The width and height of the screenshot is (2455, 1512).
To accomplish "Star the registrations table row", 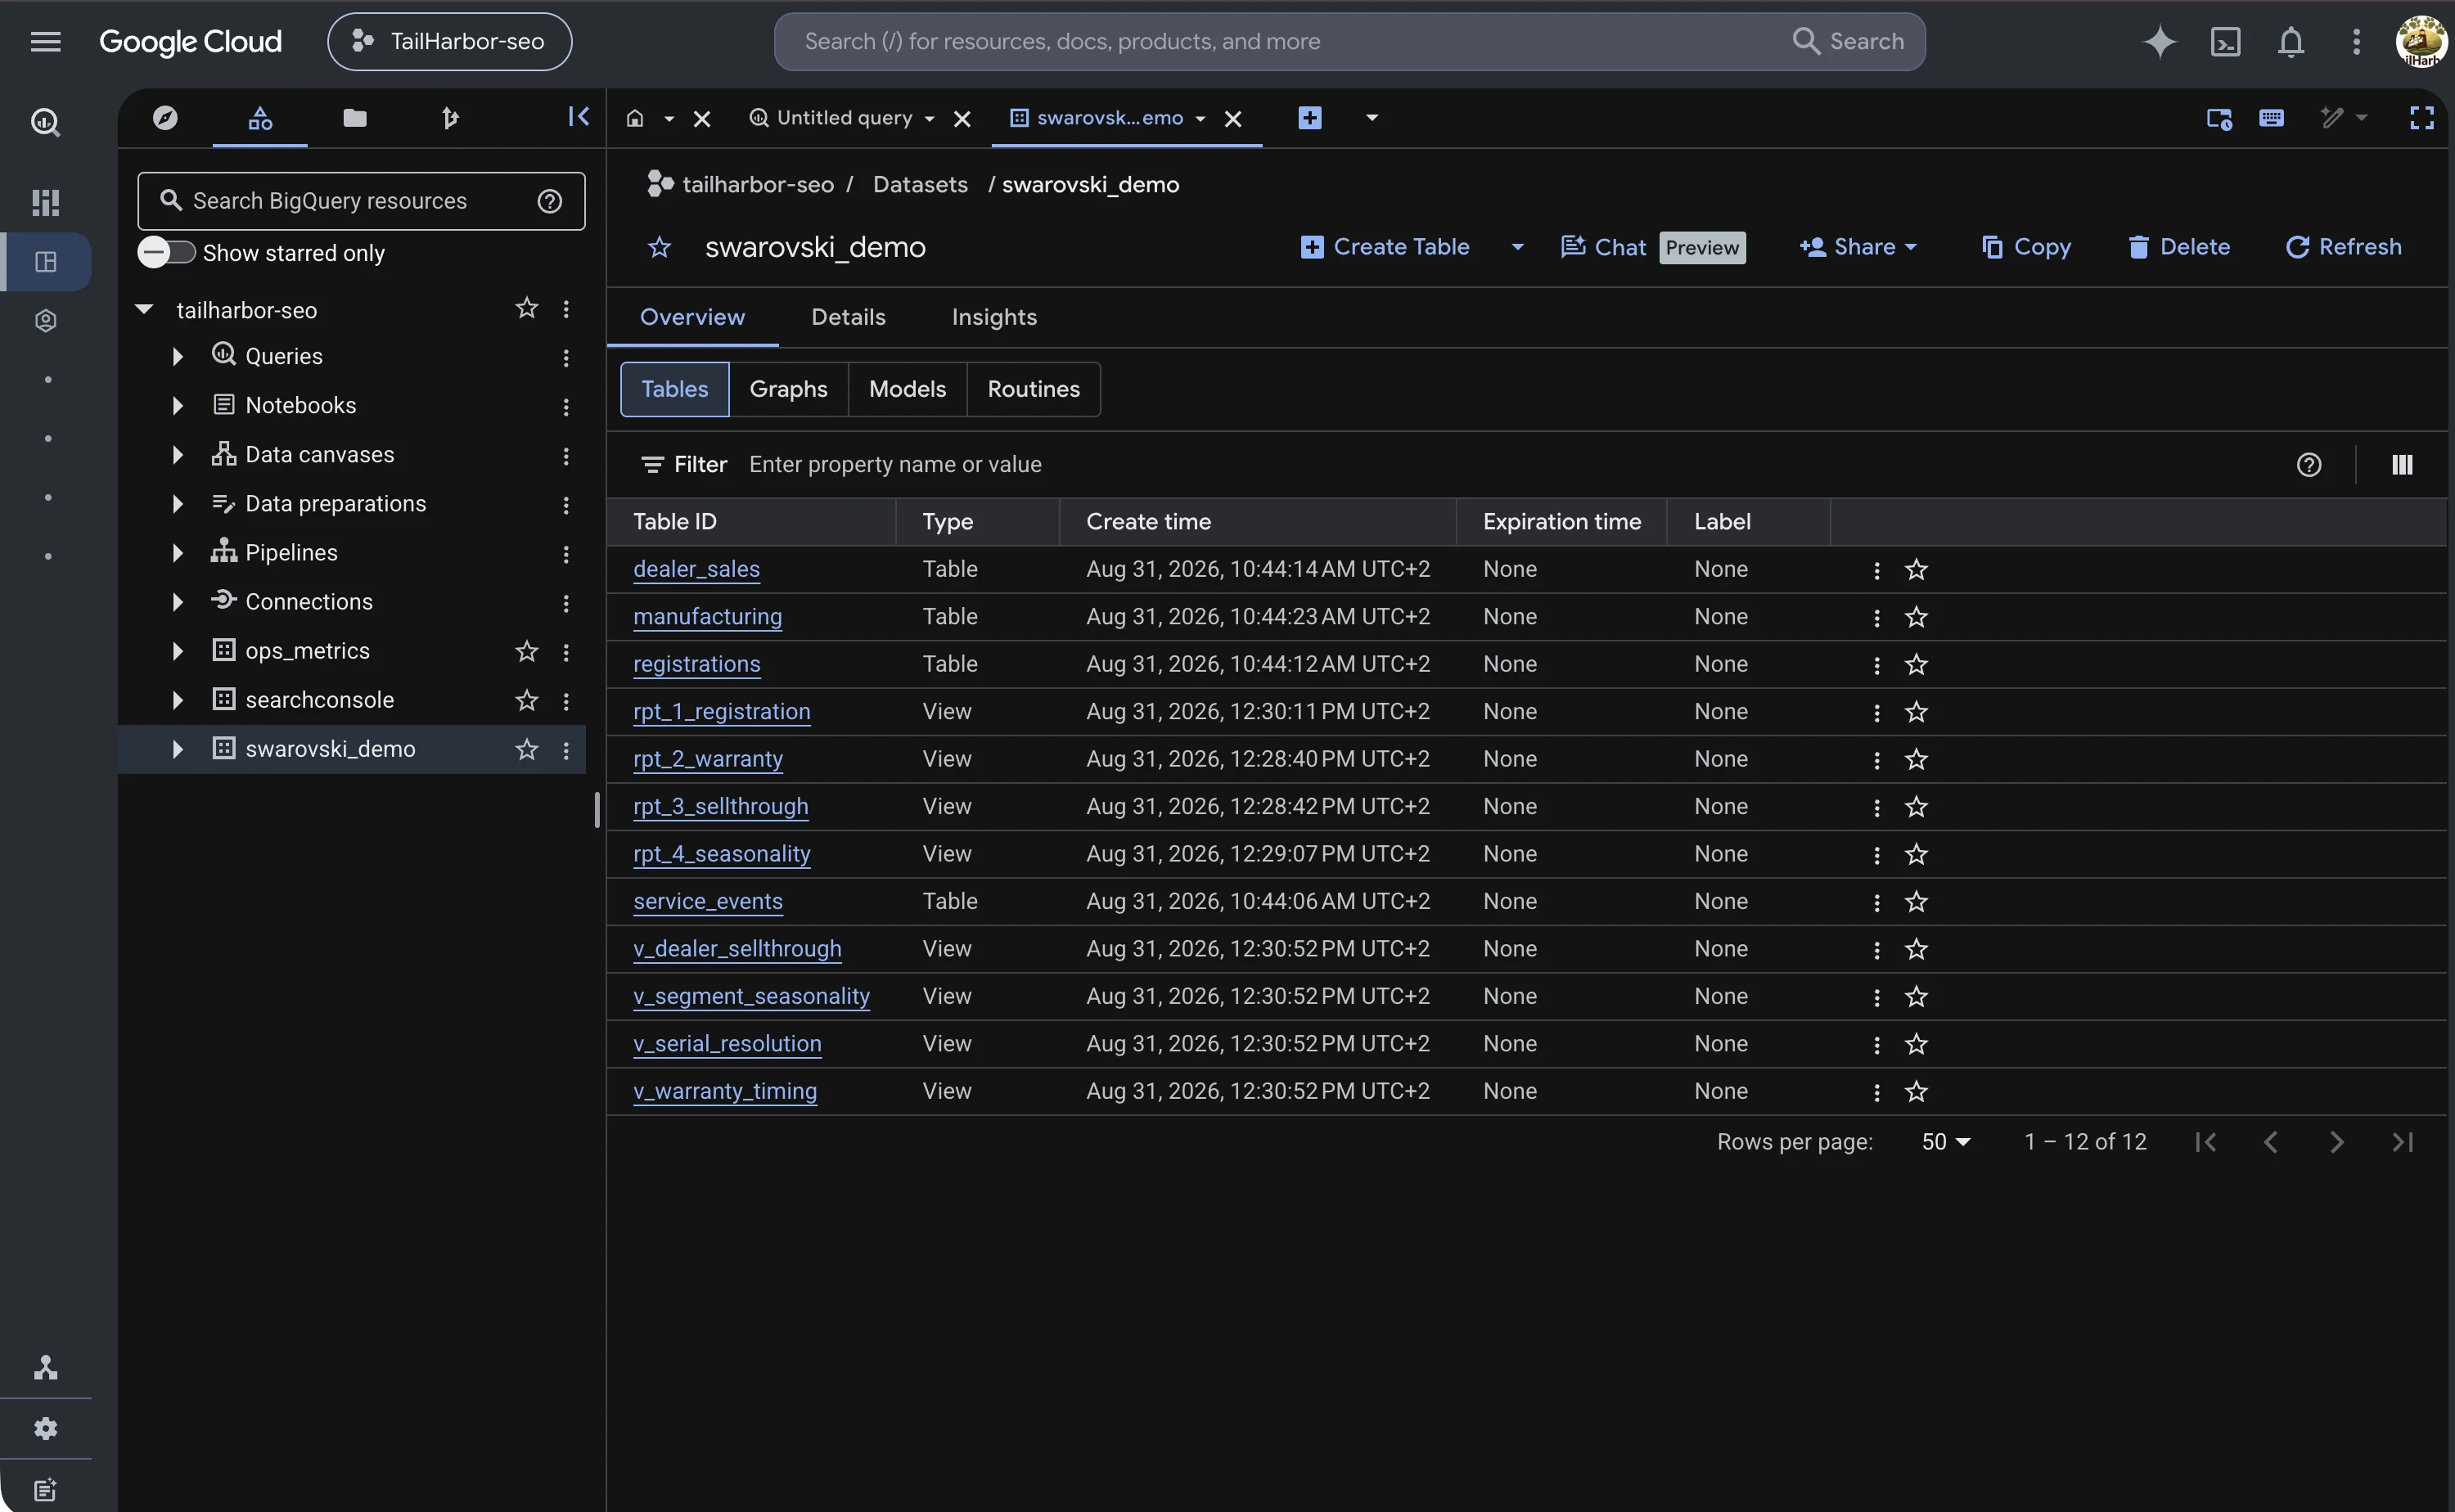I will [1916, 665].
